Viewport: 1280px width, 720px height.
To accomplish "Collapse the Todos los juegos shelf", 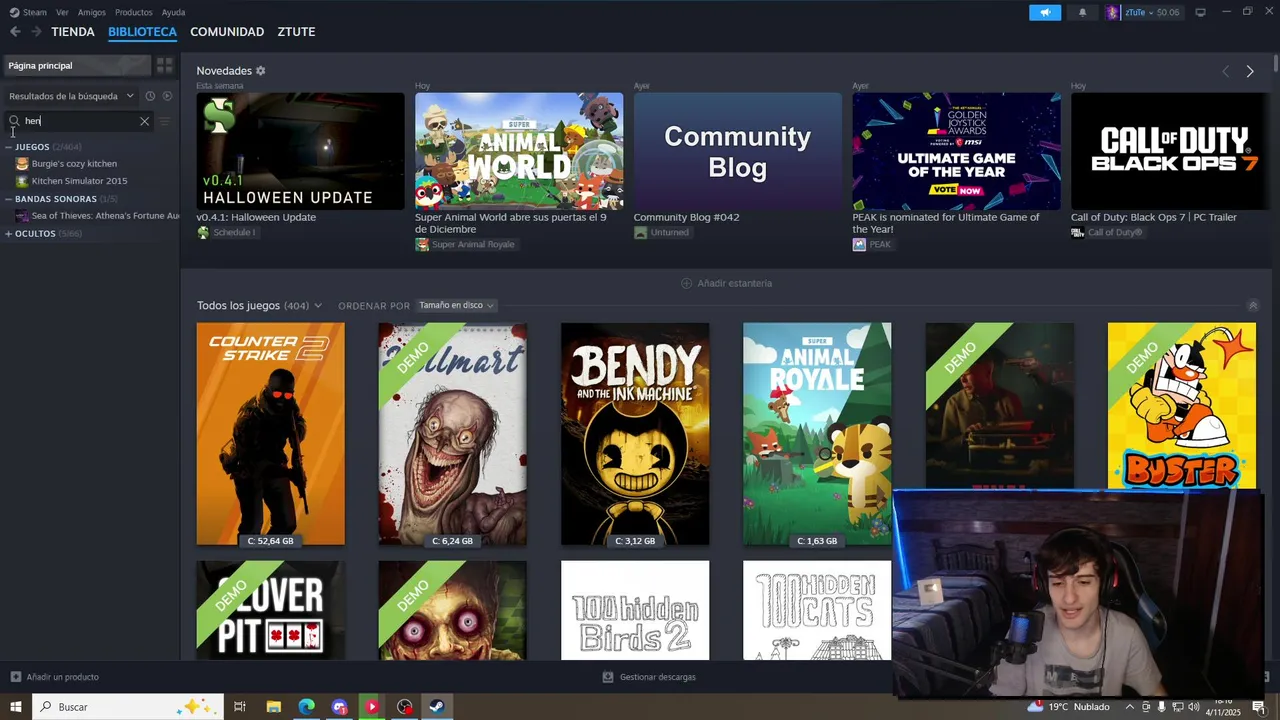I will click(1252, 305).
